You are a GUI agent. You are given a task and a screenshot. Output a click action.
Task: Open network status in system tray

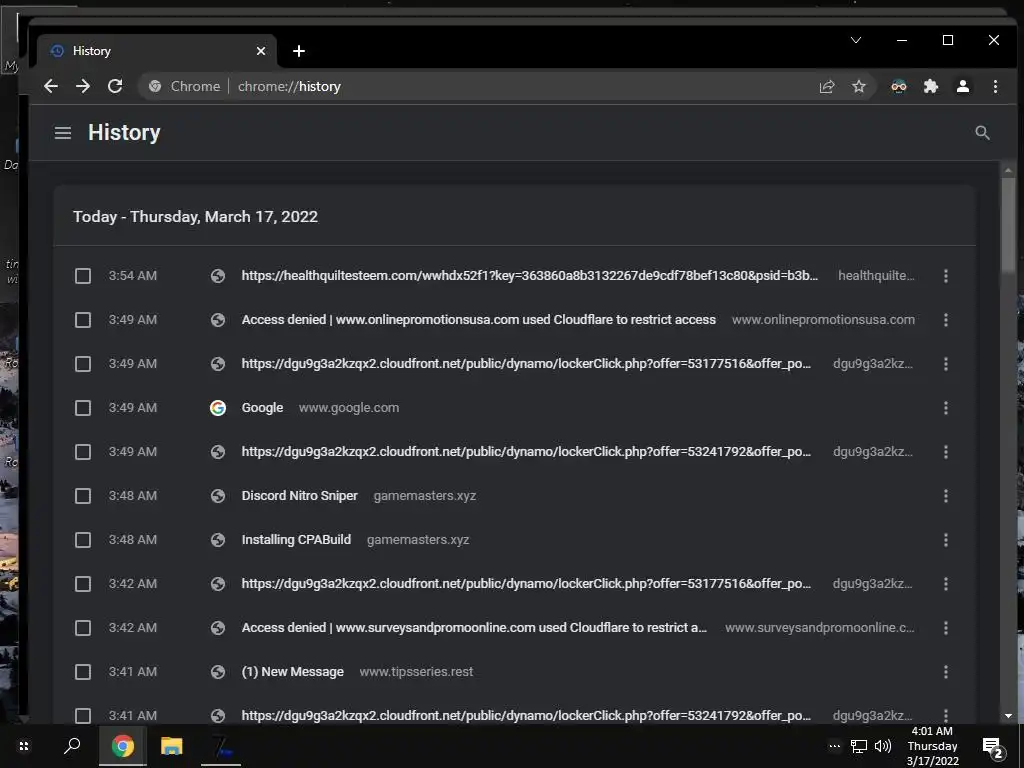pos(859,746)
